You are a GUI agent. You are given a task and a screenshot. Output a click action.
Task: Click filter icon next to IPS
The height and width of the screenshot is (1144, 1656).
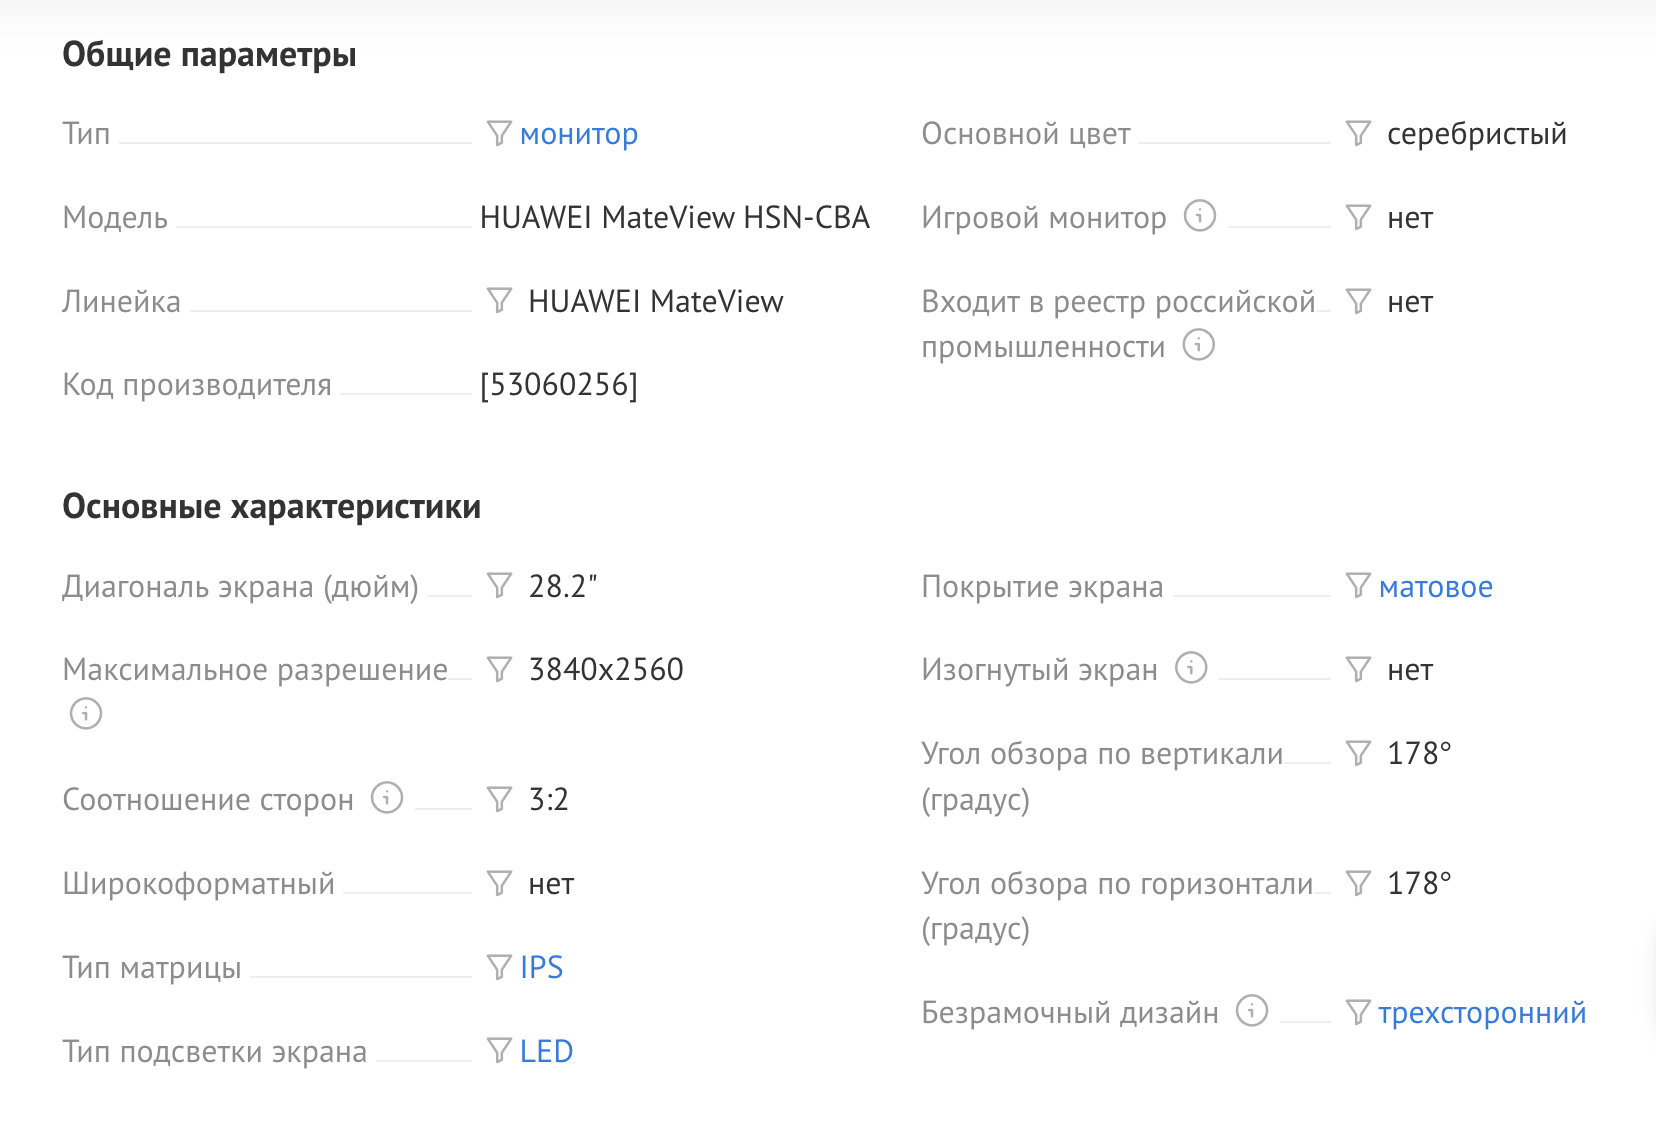499,967
